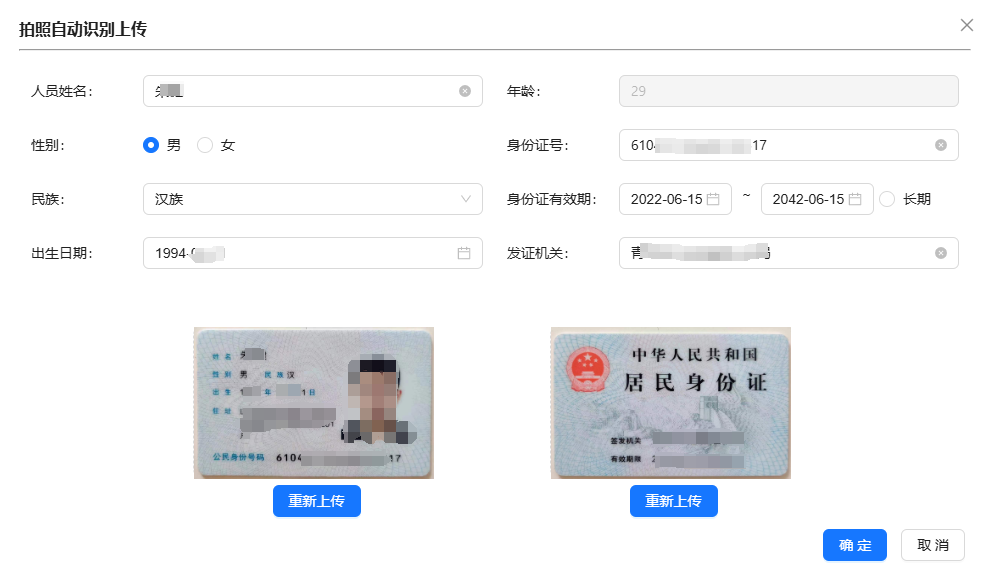Viewport: 991px width, 580px height.
Task: Click 重新上传 under the ID card front image
Action: (316, 501)
